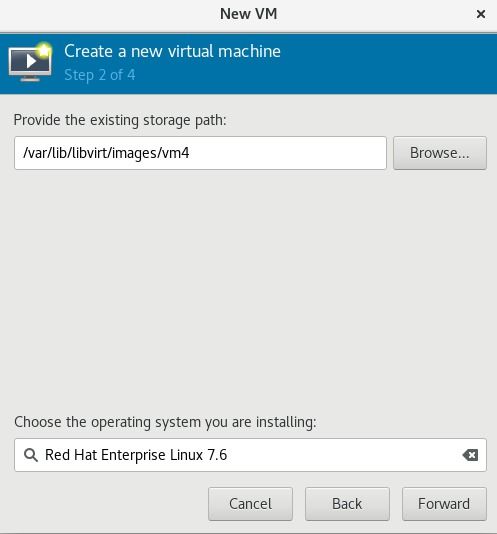Click the virtual machine monitor icon

click(30, 63)
